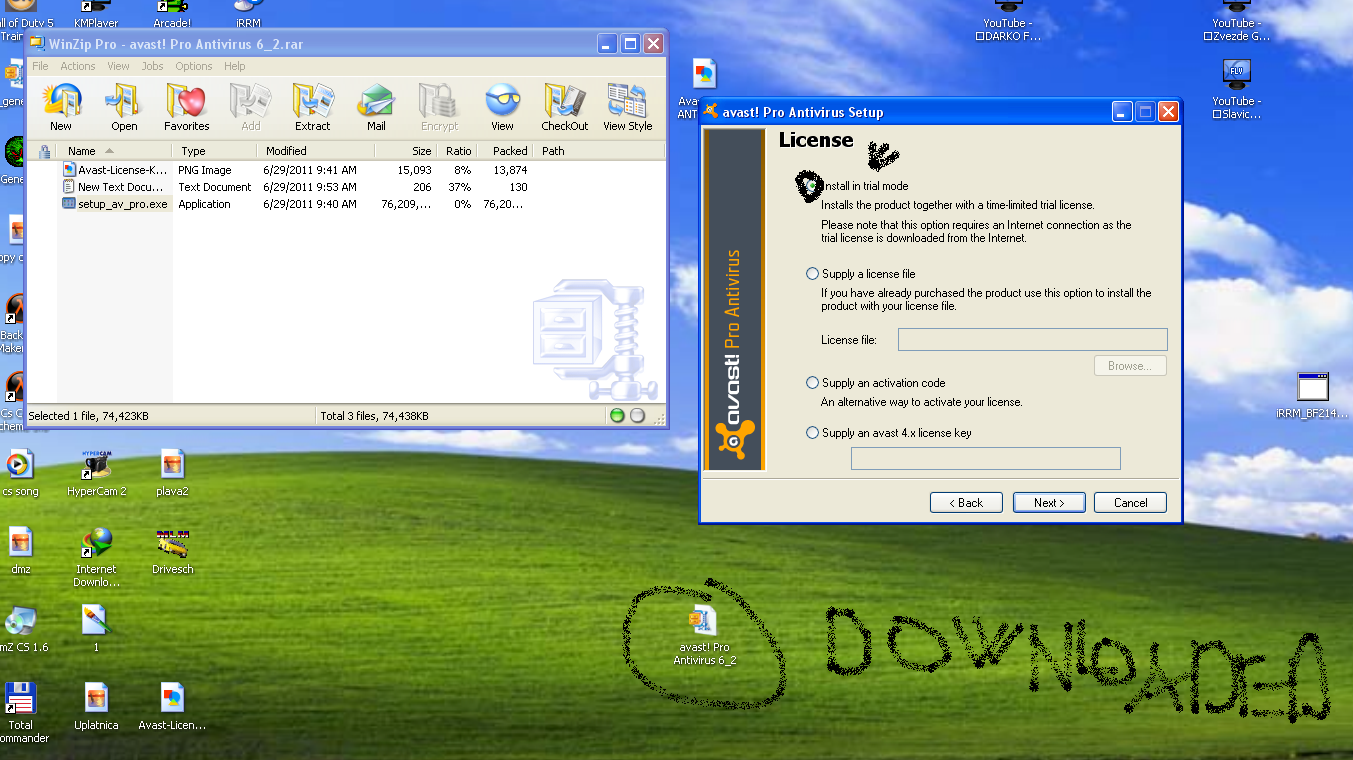Open the Jobs menu in WinZip
The width and height of the screenshot is (1353, 760).
click(152, 66)
